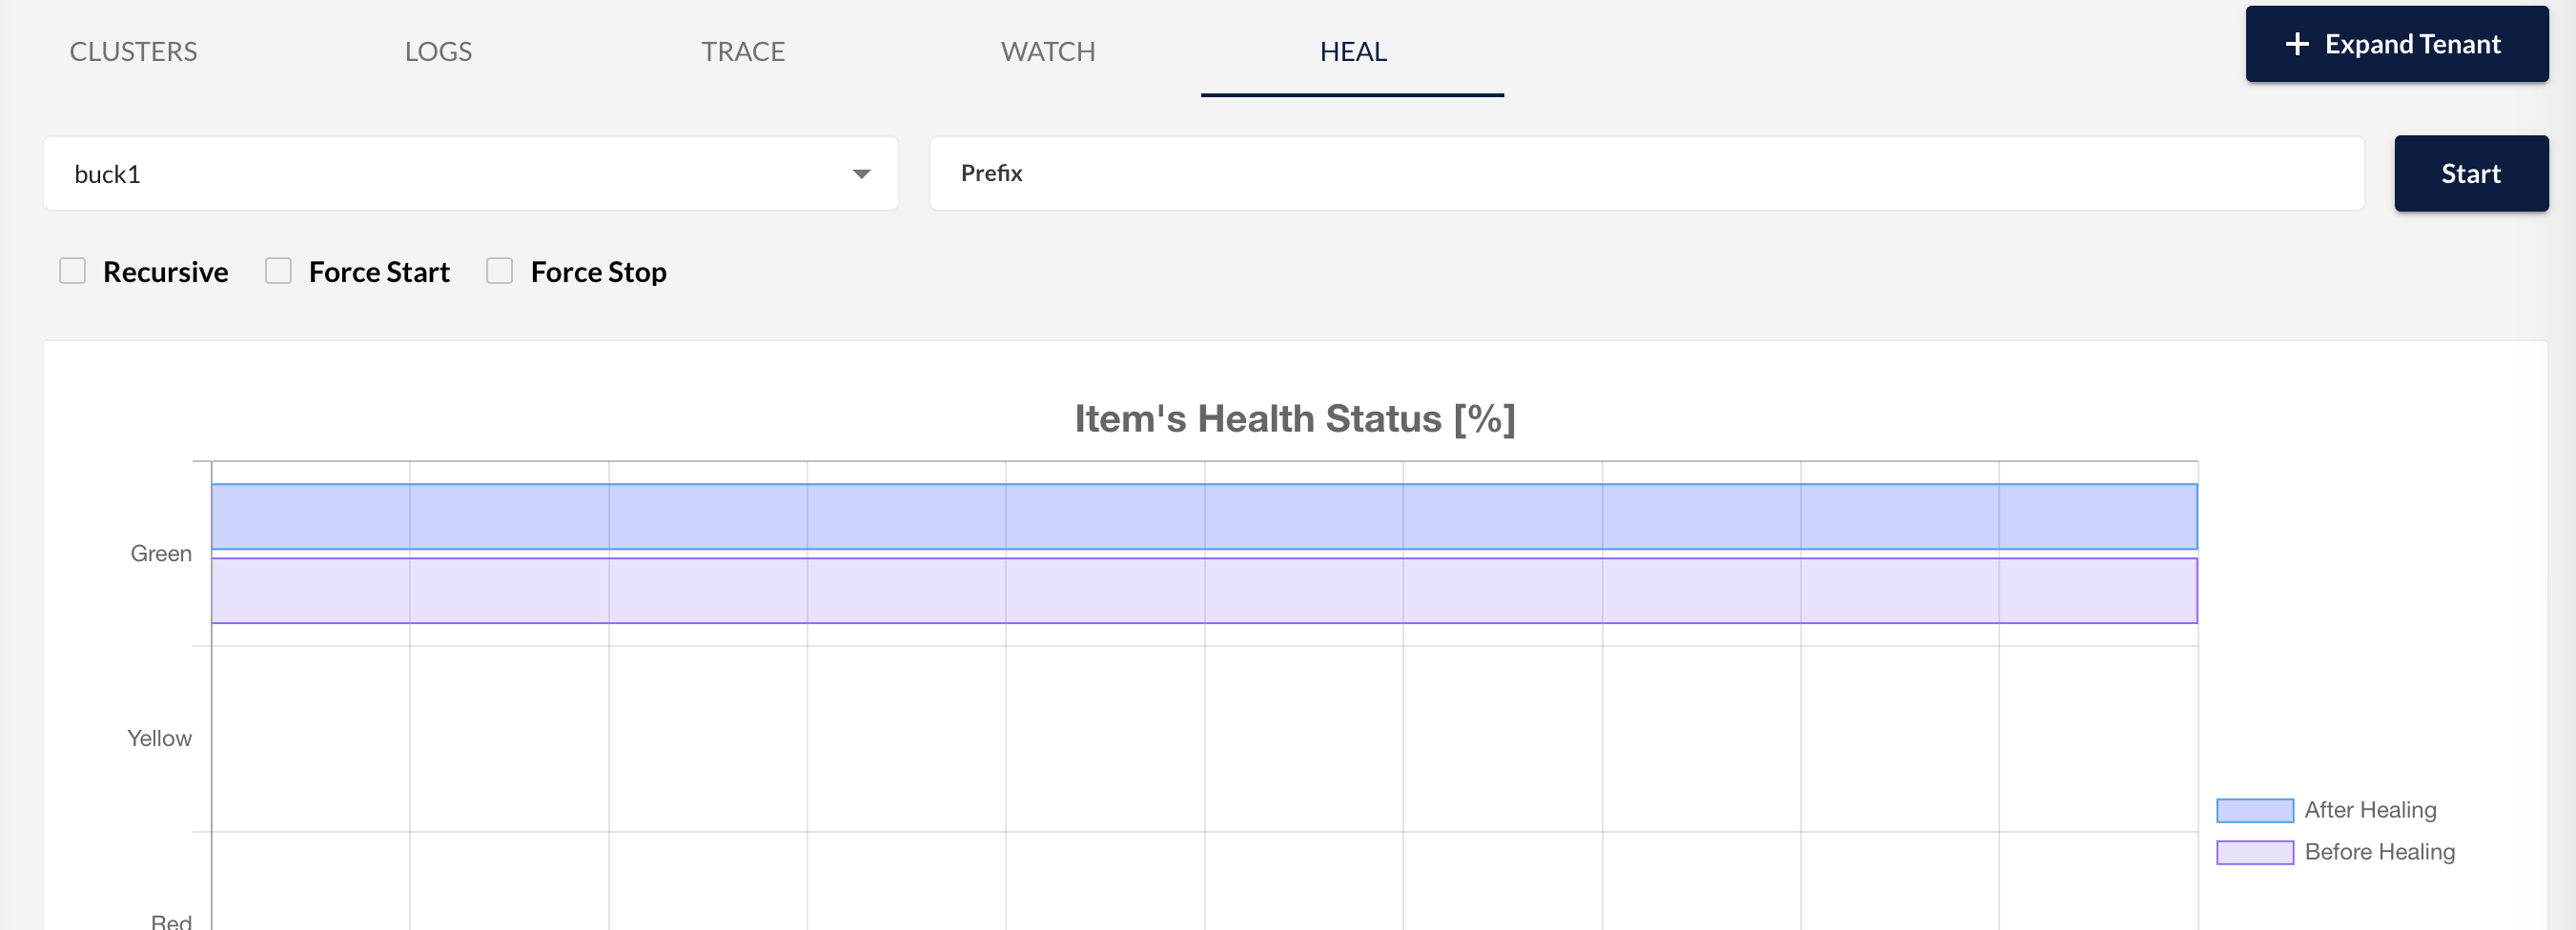Viewport: 2576px width, 930px height.
Task: Check the Force Stop option
Action: [x=499, y=271]
